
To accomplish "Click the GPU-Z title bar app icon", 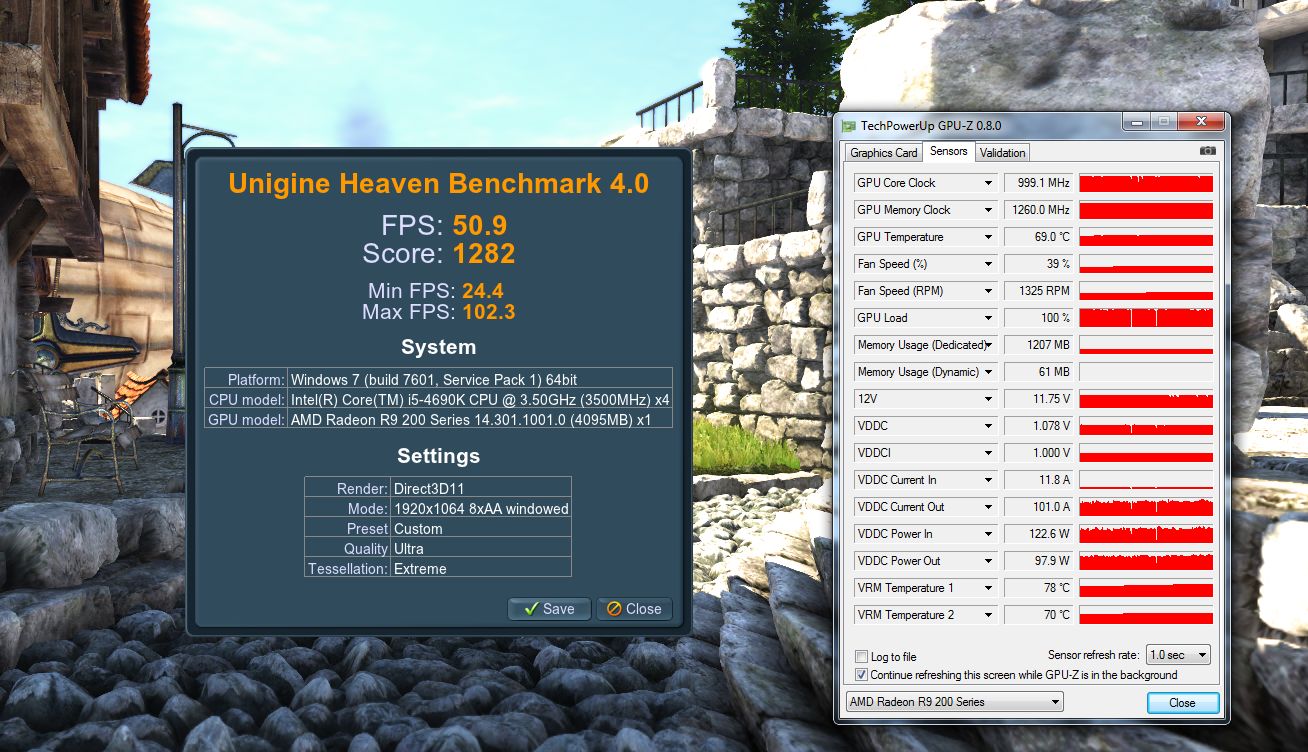I will tap(849, 126).
